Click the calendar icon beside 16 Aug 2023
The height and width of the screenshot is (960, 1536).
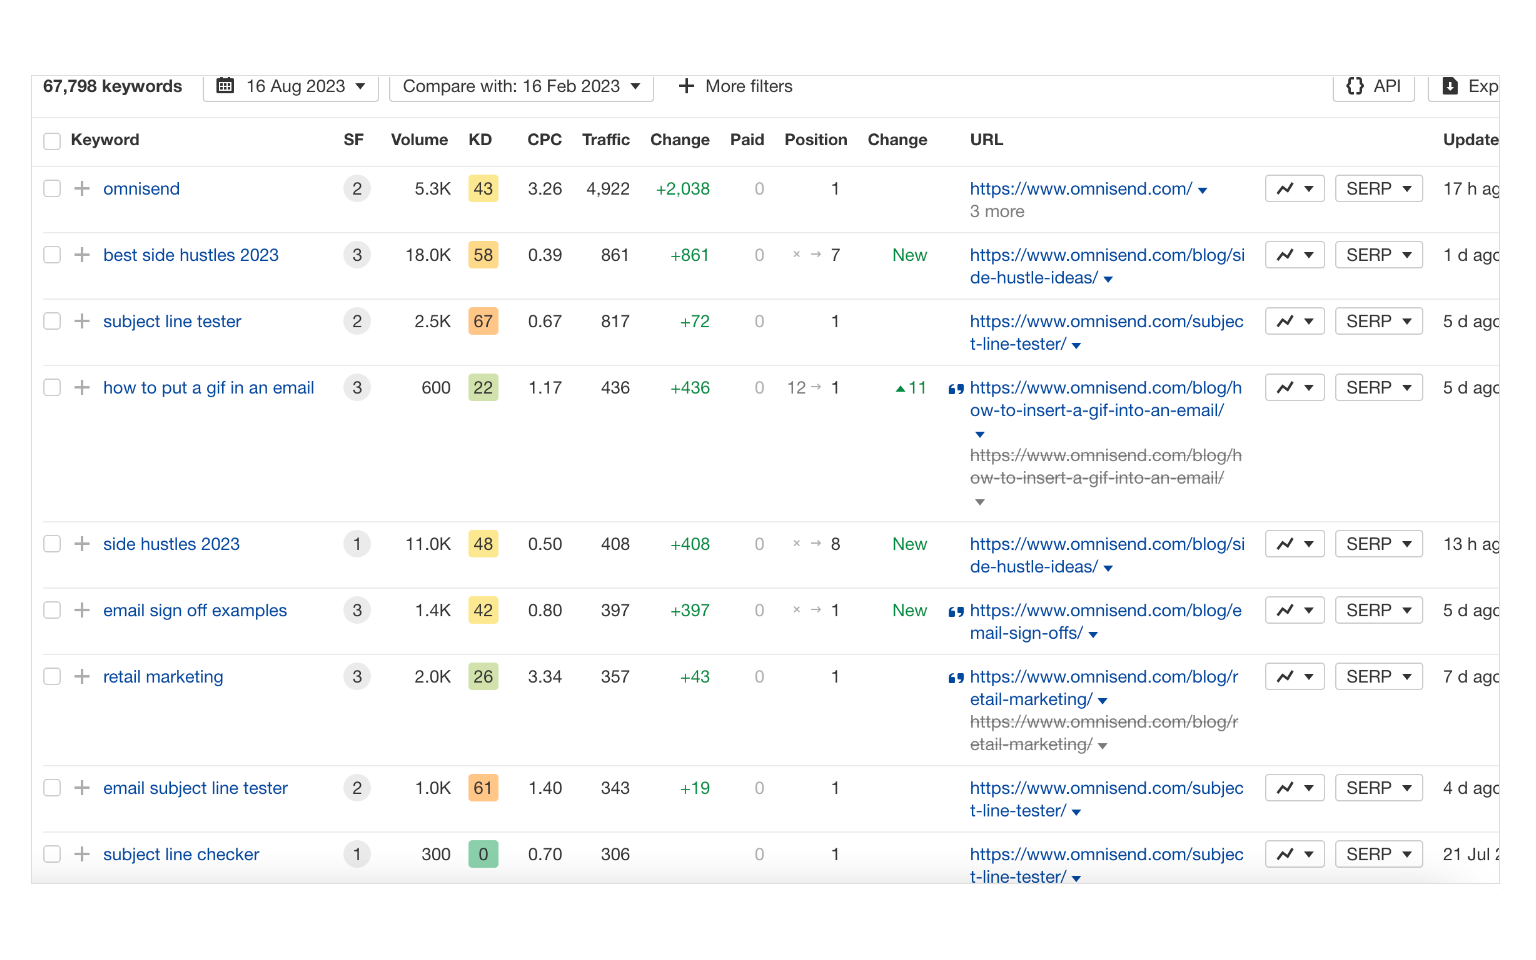[x=226, y=86]
